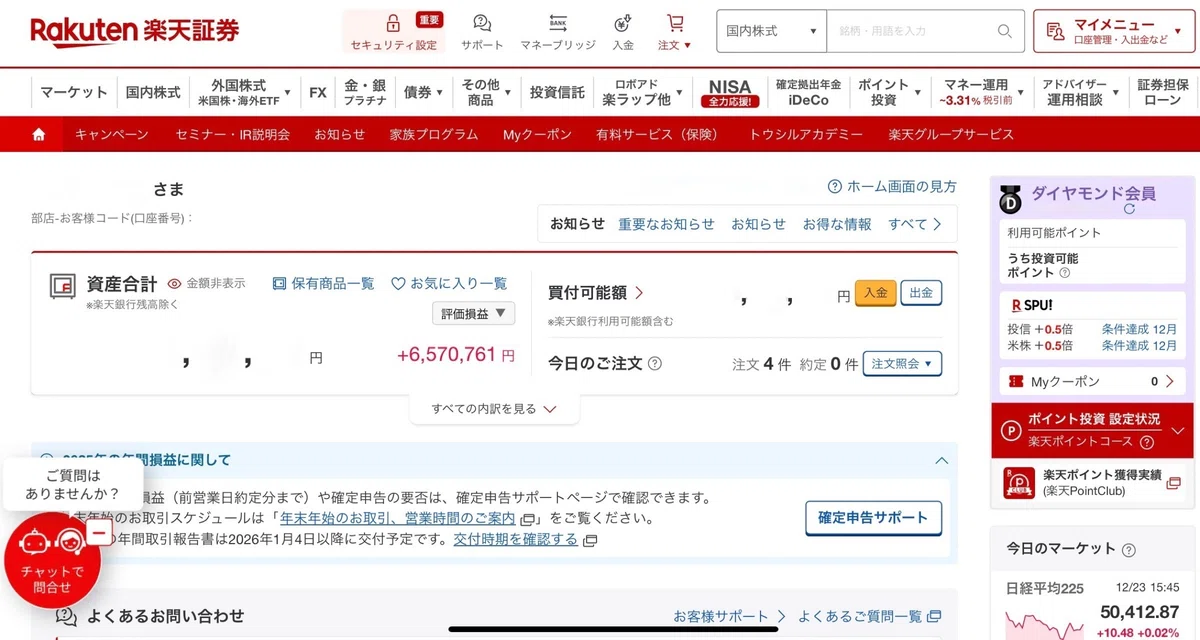1200x640 pixels.
Task: Collapse the annual profit notice panel
Action: [940, 461]
